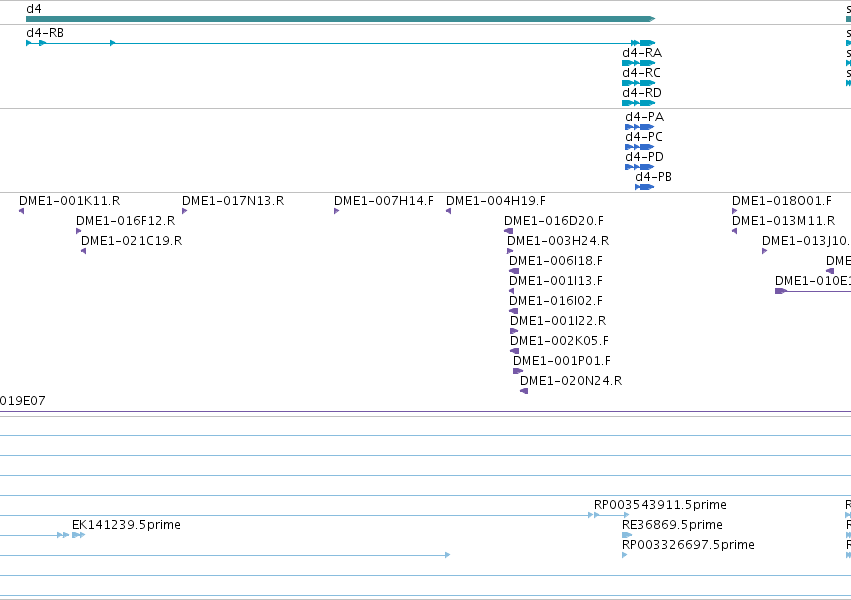
Task: Click the d4-PD protein glyph
Action: click(639, 167)
